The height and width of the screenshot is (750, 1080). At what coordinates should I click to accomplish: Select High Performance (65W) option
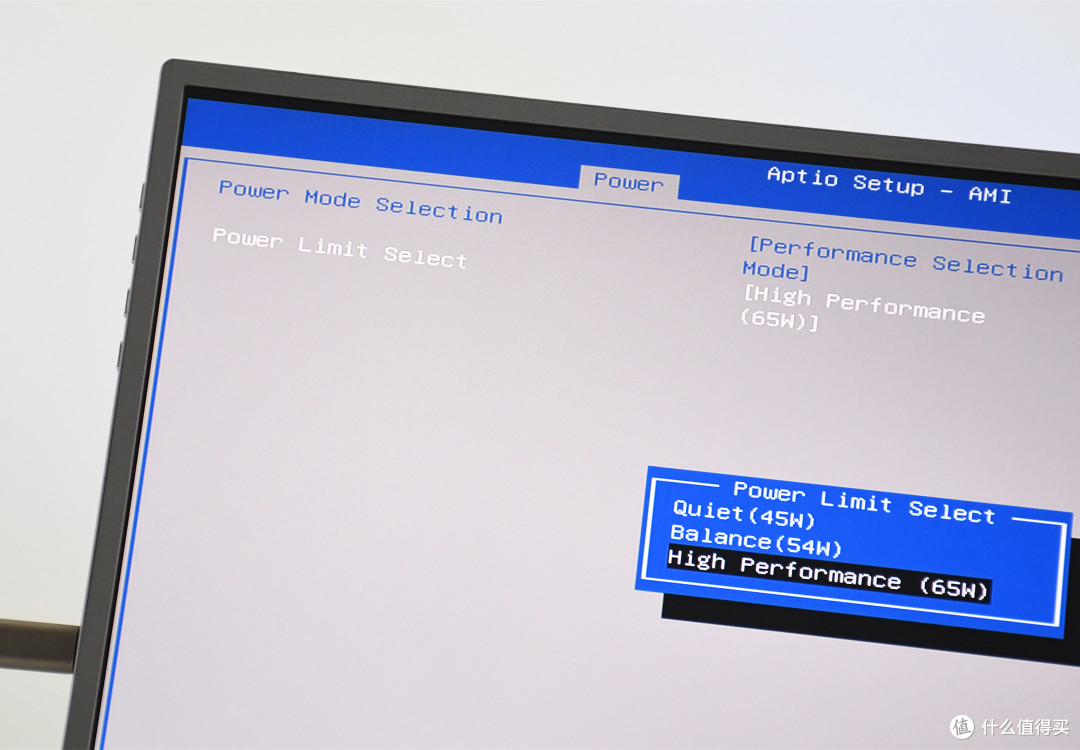829,574
